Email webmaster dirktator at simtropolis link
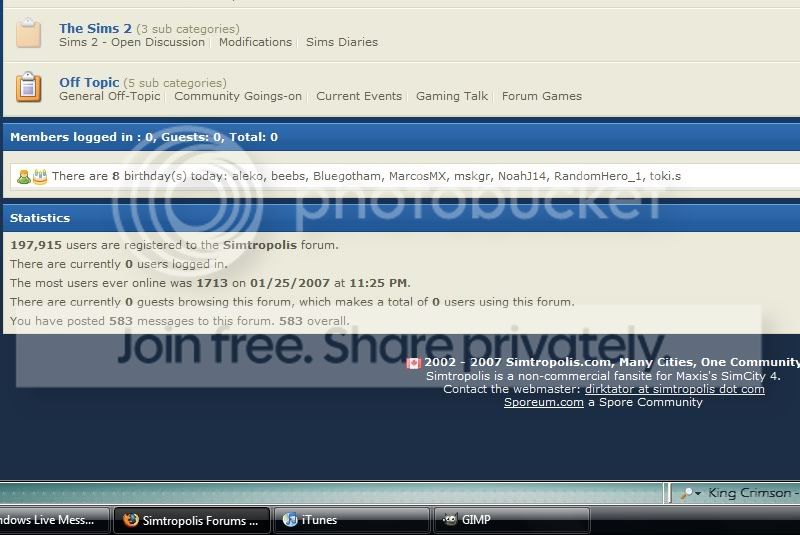The image size is (800, 535). pyautogui.click(x=674, y=389)
